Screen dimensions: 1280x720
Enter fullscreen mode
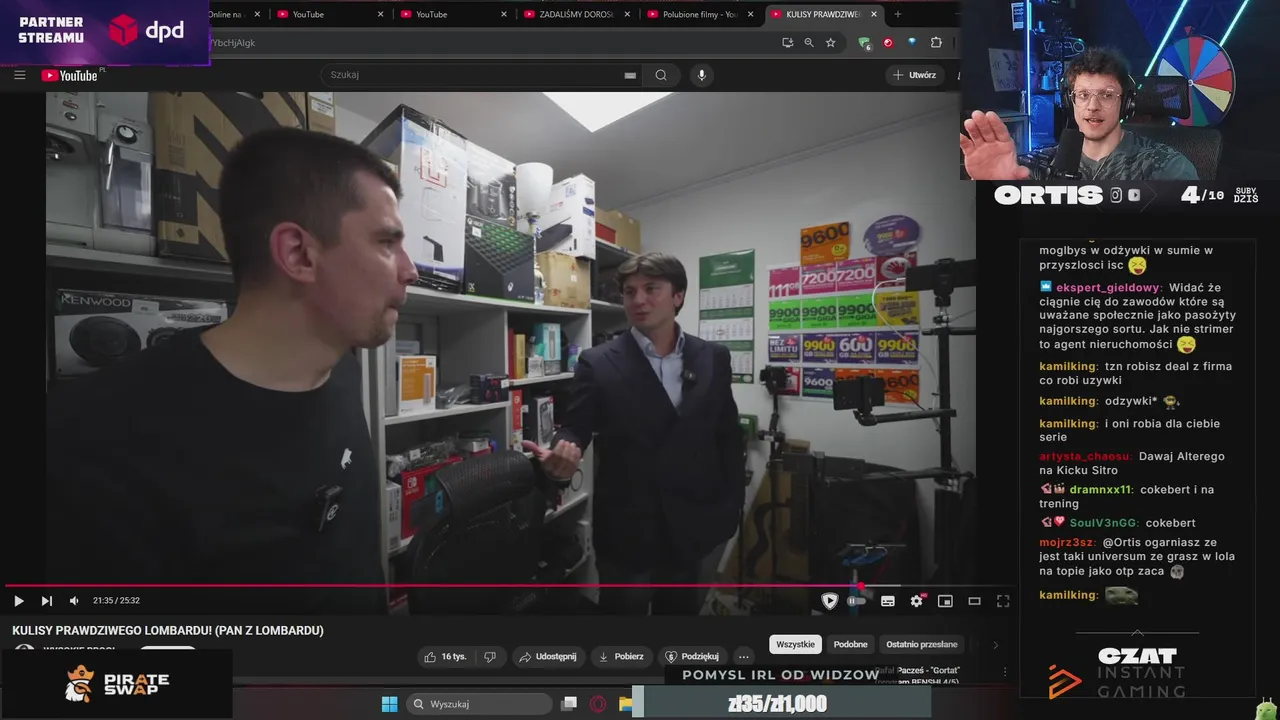point(1003,601)
